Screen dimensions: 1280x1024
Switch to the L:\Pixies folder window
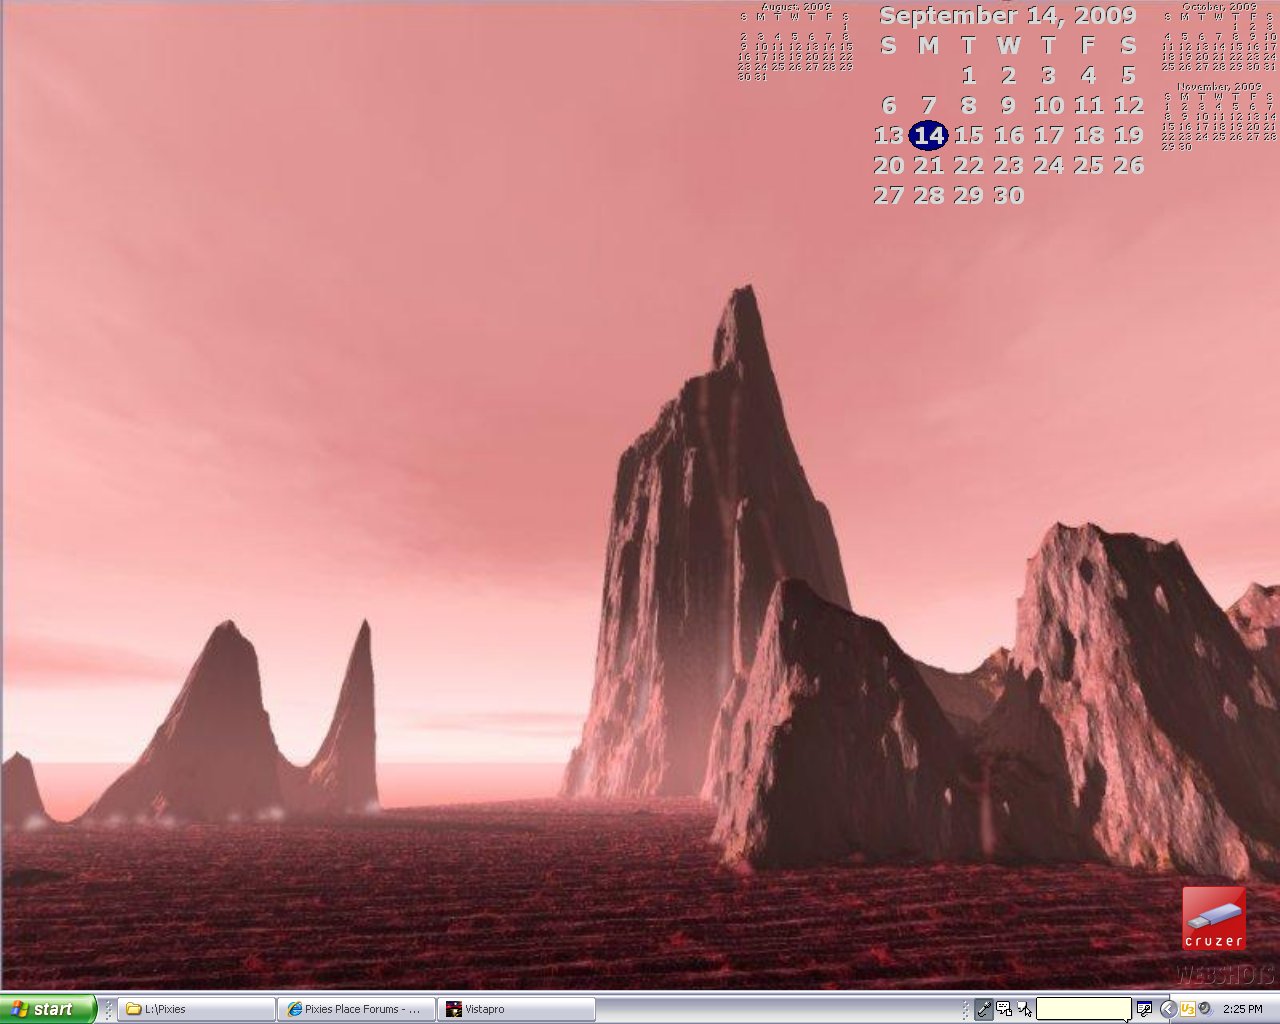(x=196, y=1009)
